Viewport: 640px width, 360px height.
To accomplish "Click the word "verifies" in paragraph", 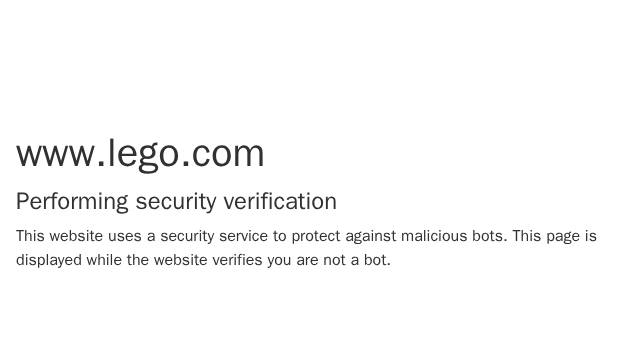I will pos(237,260).
